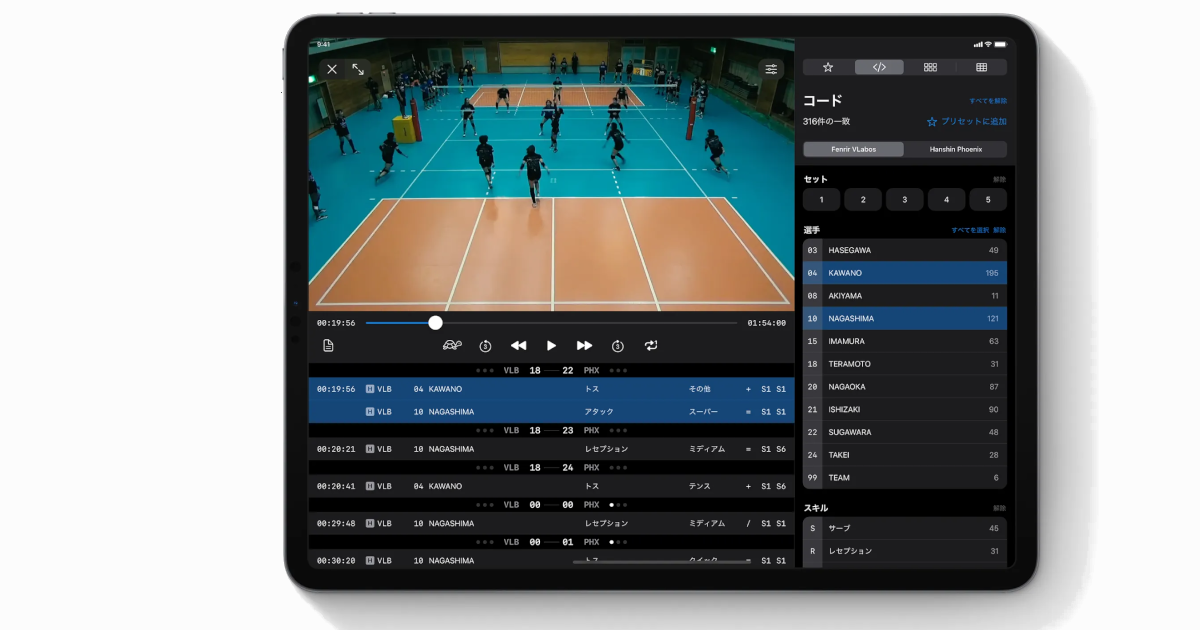Image resolution: width=1200 pixels, height=630 pixels.
Task: Select the slow-motion turtle playback icon
Action: coord(452,345)
